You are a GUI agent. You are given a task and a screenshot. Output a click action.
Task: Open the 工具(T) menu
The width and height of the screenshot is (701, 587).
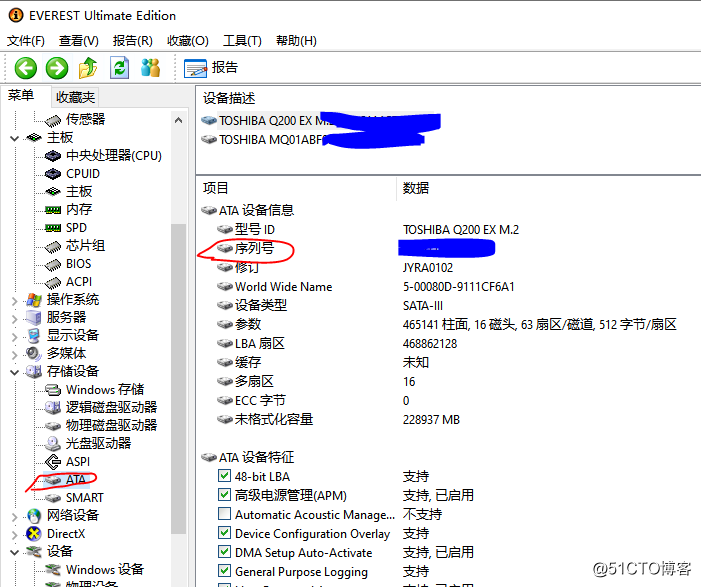242,41
